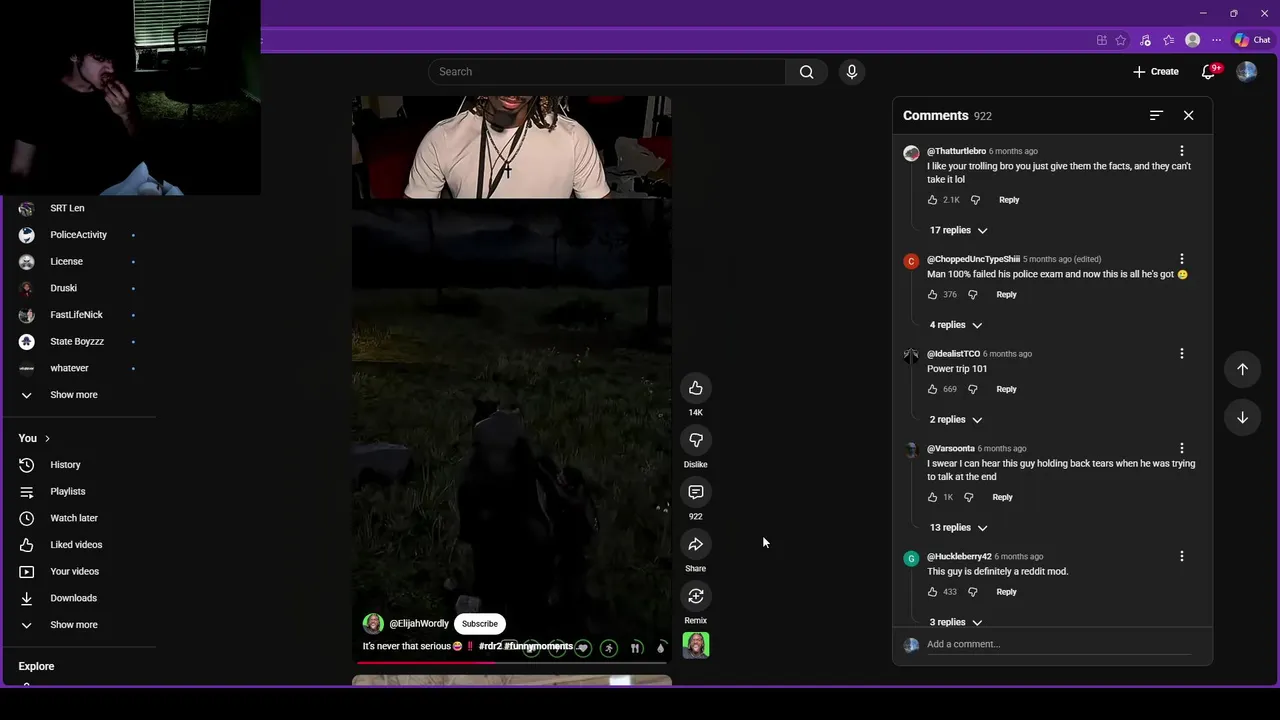Image resolution: width=1280 pixels, height=720 pixels.
Task: Open the @ElijahWordly channel link
Action: 419,624
